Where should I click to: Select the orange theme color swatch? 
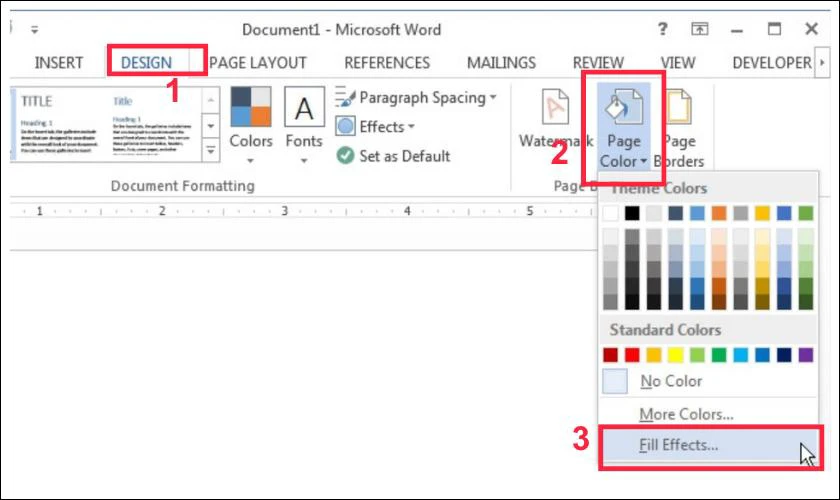[719, 213]
